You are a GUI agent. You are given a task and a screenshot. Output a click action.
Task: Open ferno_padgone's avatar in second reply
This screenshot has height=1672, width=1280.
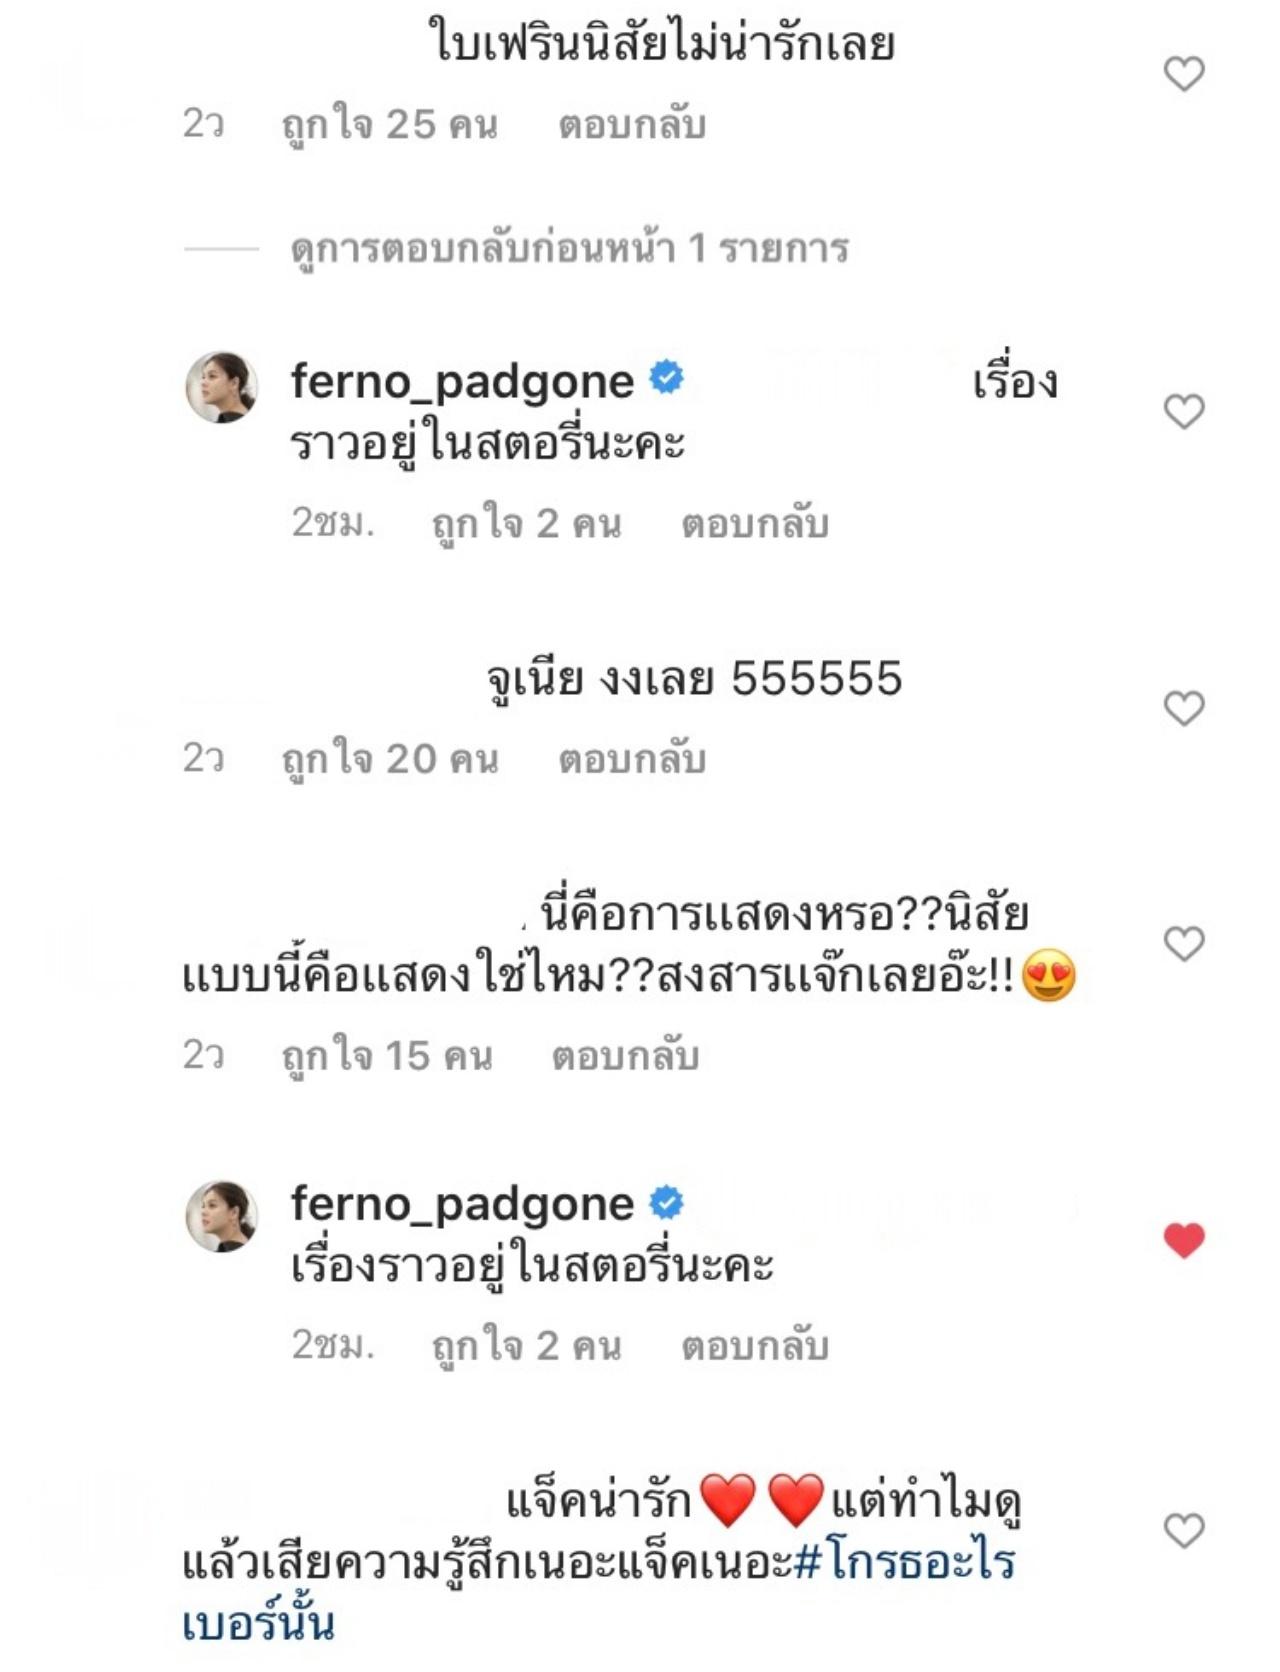point(222,1215)
